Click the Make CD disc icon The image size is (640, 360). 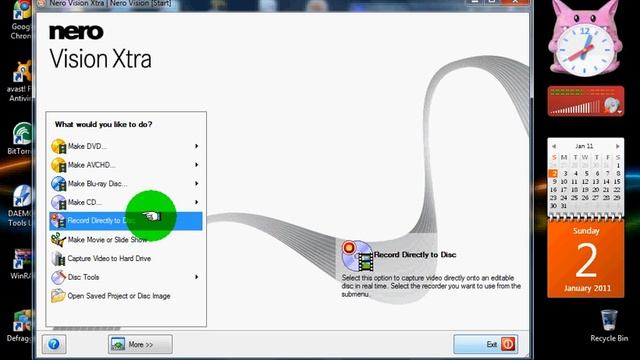[x=58, y=202]
